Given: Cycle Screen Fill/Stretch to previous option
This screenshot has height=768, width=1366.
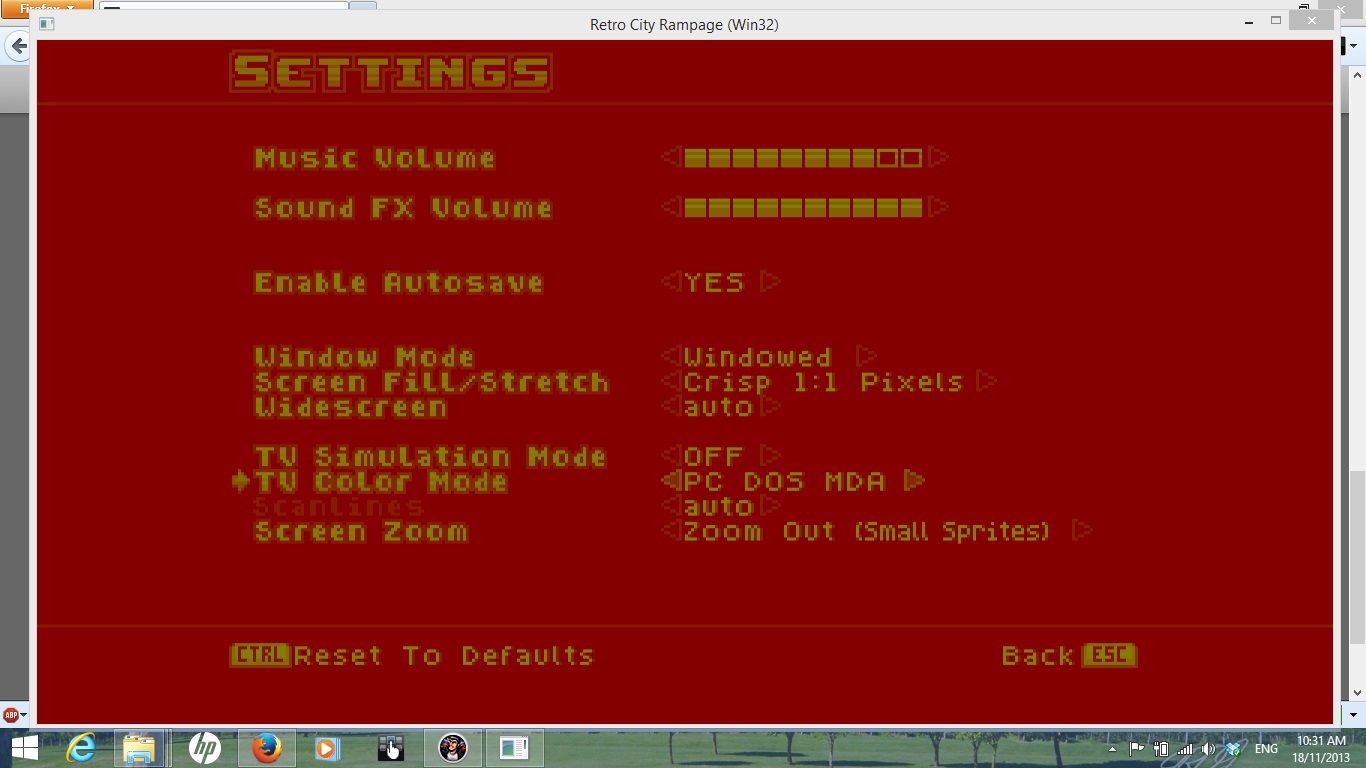Looking at the screenshot, I should click(x=670, y=381).
